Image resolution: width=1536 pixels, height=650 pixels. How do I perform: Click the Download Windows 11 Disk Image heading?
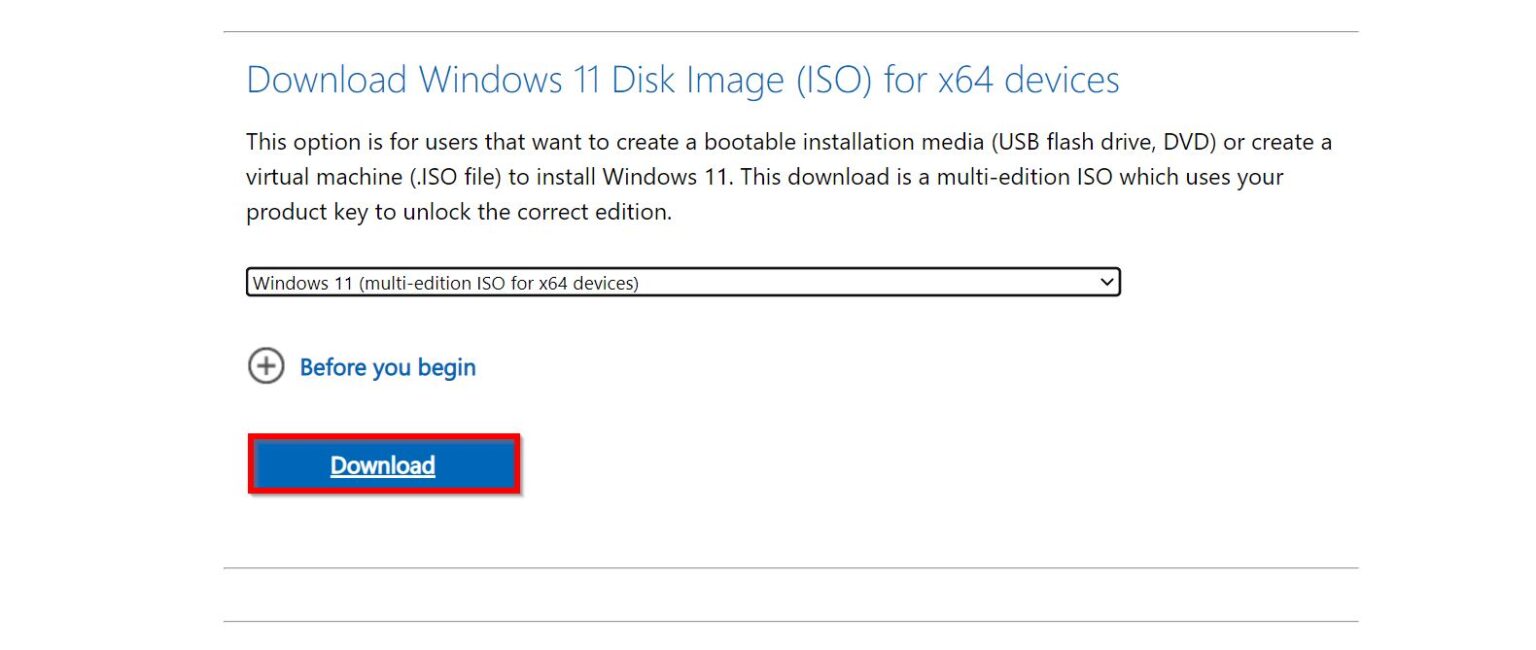pyautogui.click(x=683, y=80)
